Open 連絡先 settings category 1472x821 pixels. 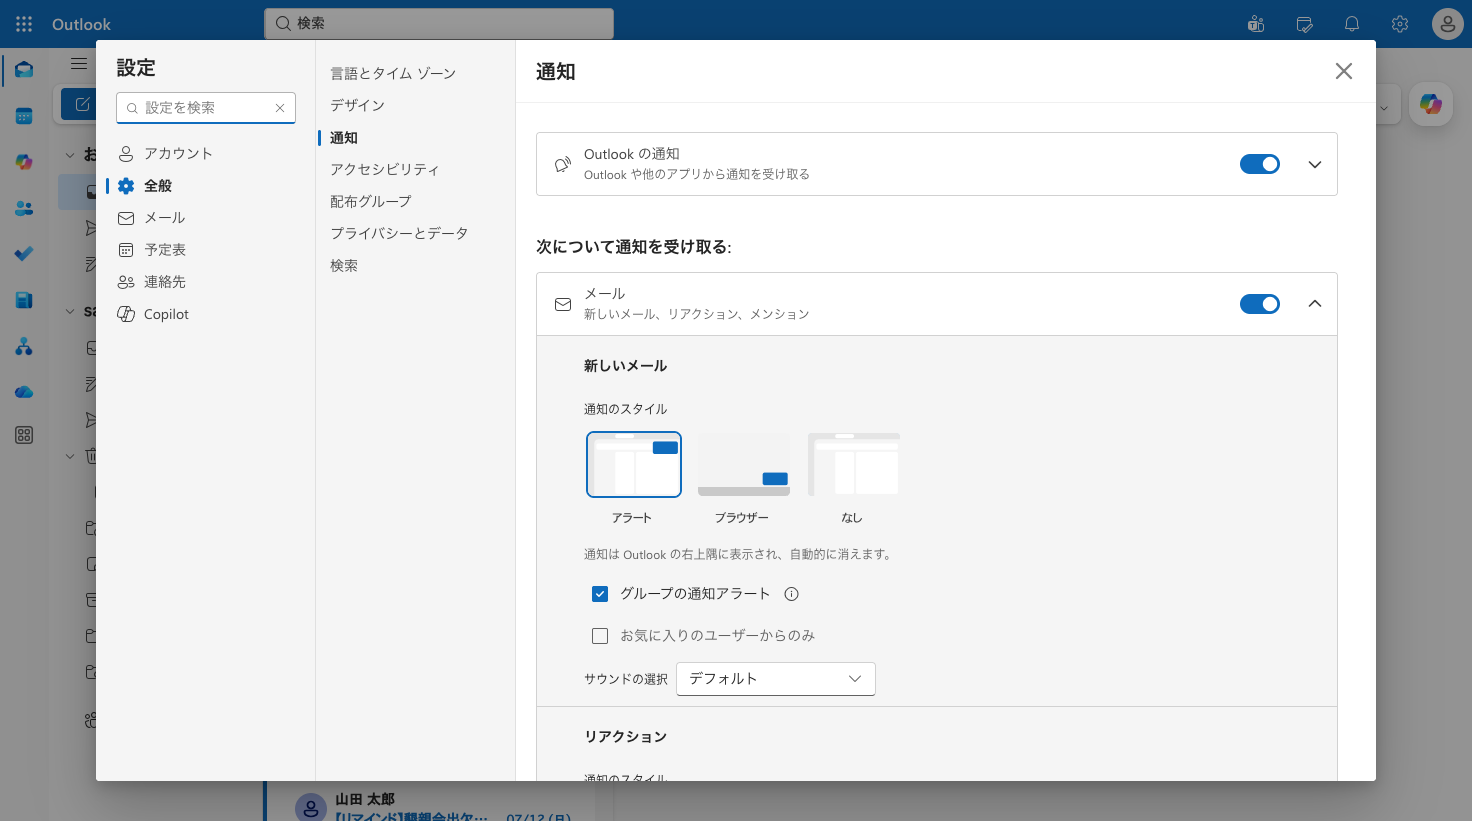click(206, 282)
